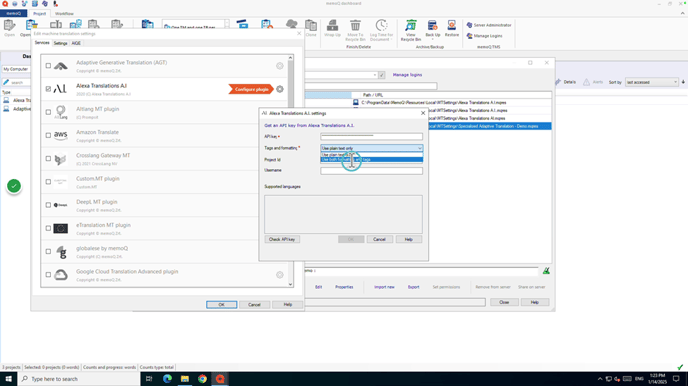Enable the Amazon Translate checkbox
Screen dimensions: 688x386
(48, 135)
